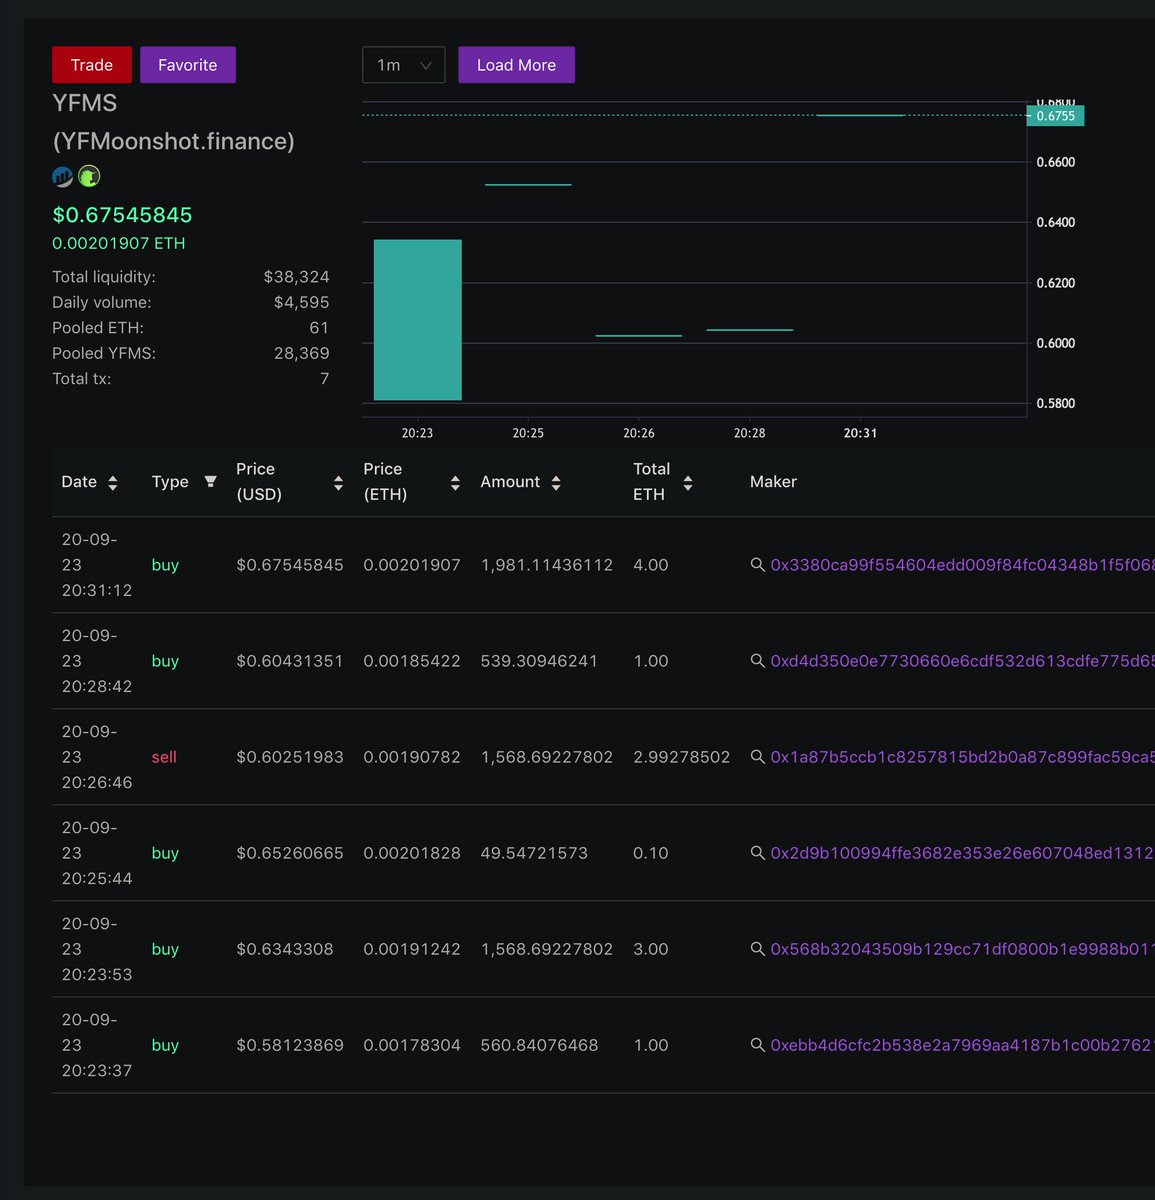
Task: Click the ETH price 0.00178304
Action: [412, 1045]
